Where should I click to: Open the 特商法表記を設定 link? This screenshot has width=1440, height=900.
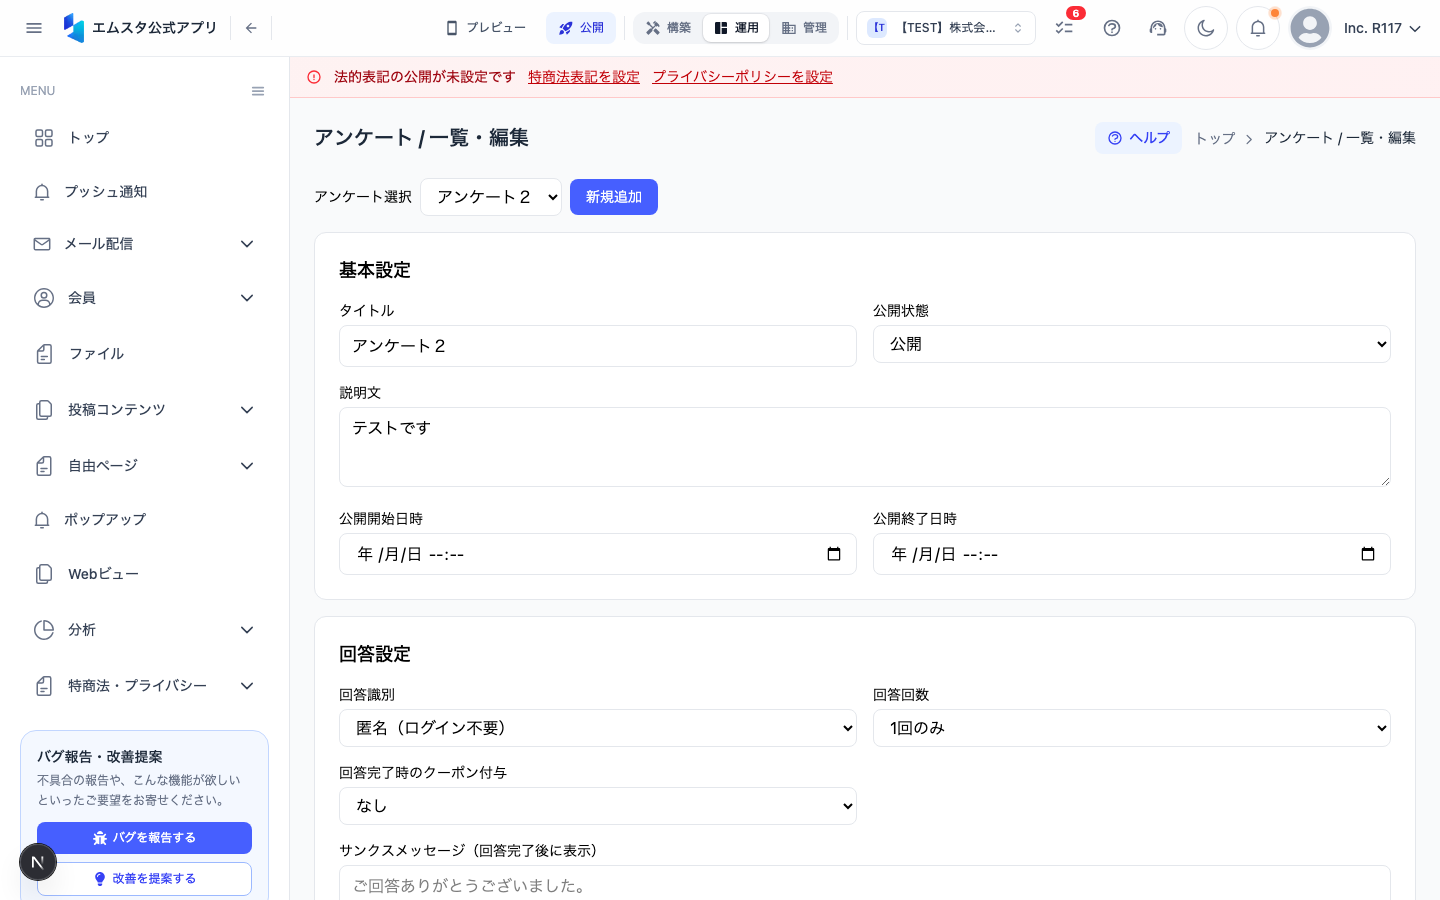point(584,77)
